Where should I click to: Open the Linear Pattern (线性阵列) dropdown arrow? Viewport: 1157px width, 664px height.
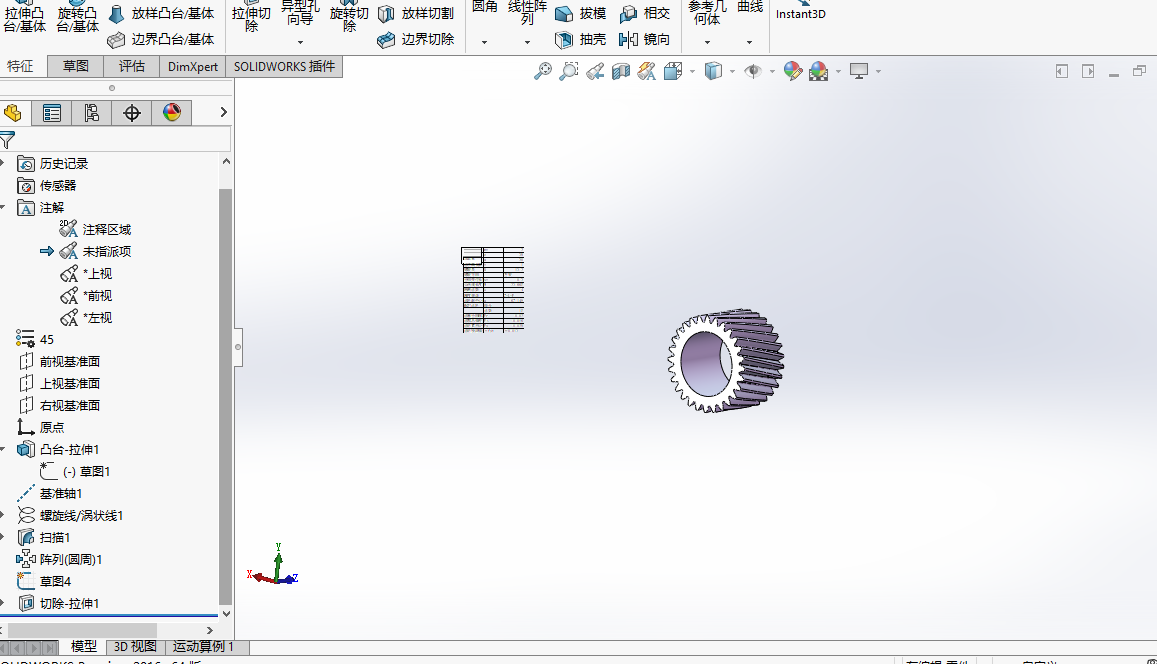click(x=527, y=42)
